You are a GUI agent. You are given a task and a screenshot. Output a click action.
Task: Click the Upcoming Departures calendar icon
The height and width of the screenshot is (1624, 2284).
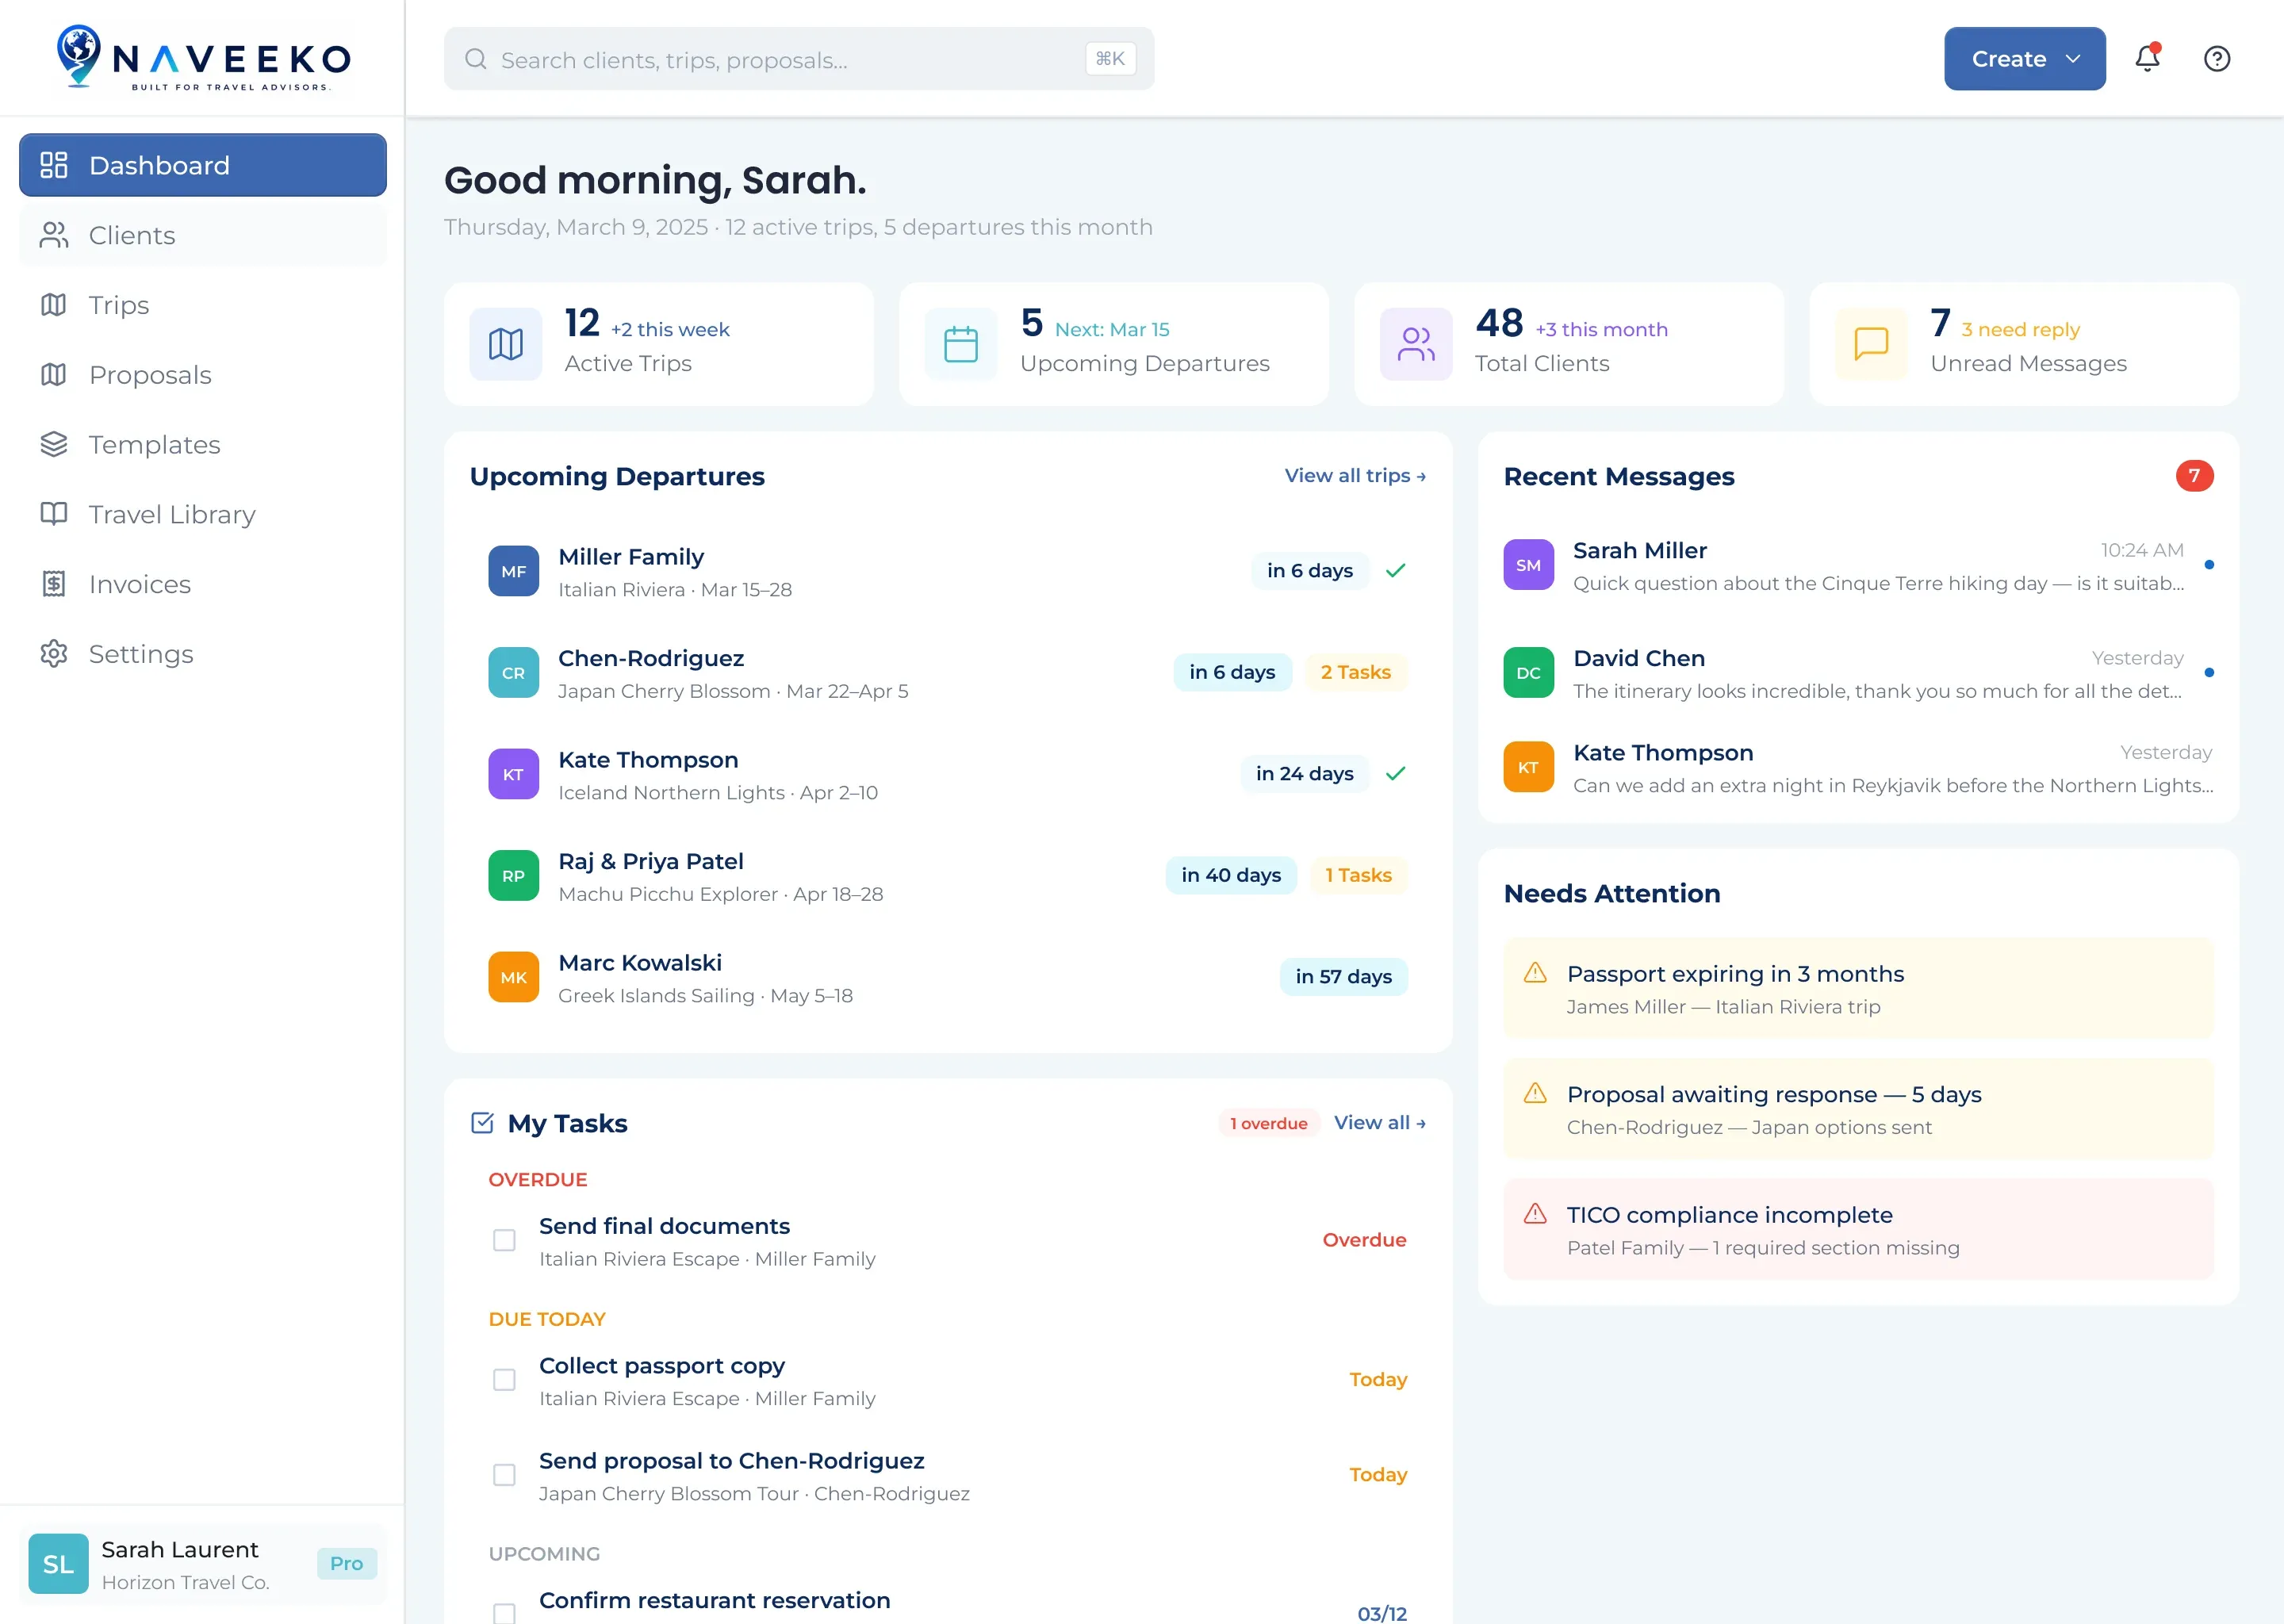[960, 344]
